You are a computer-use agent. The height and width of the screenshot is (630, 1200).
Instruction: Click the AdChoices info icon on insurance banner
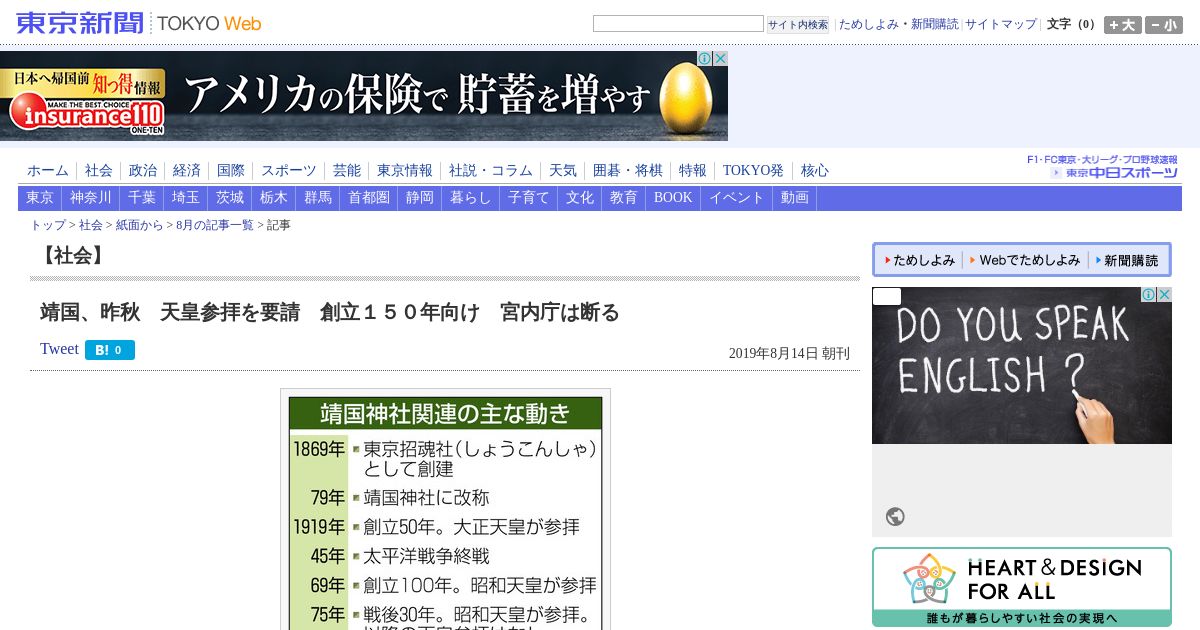(x=705, y=59)
